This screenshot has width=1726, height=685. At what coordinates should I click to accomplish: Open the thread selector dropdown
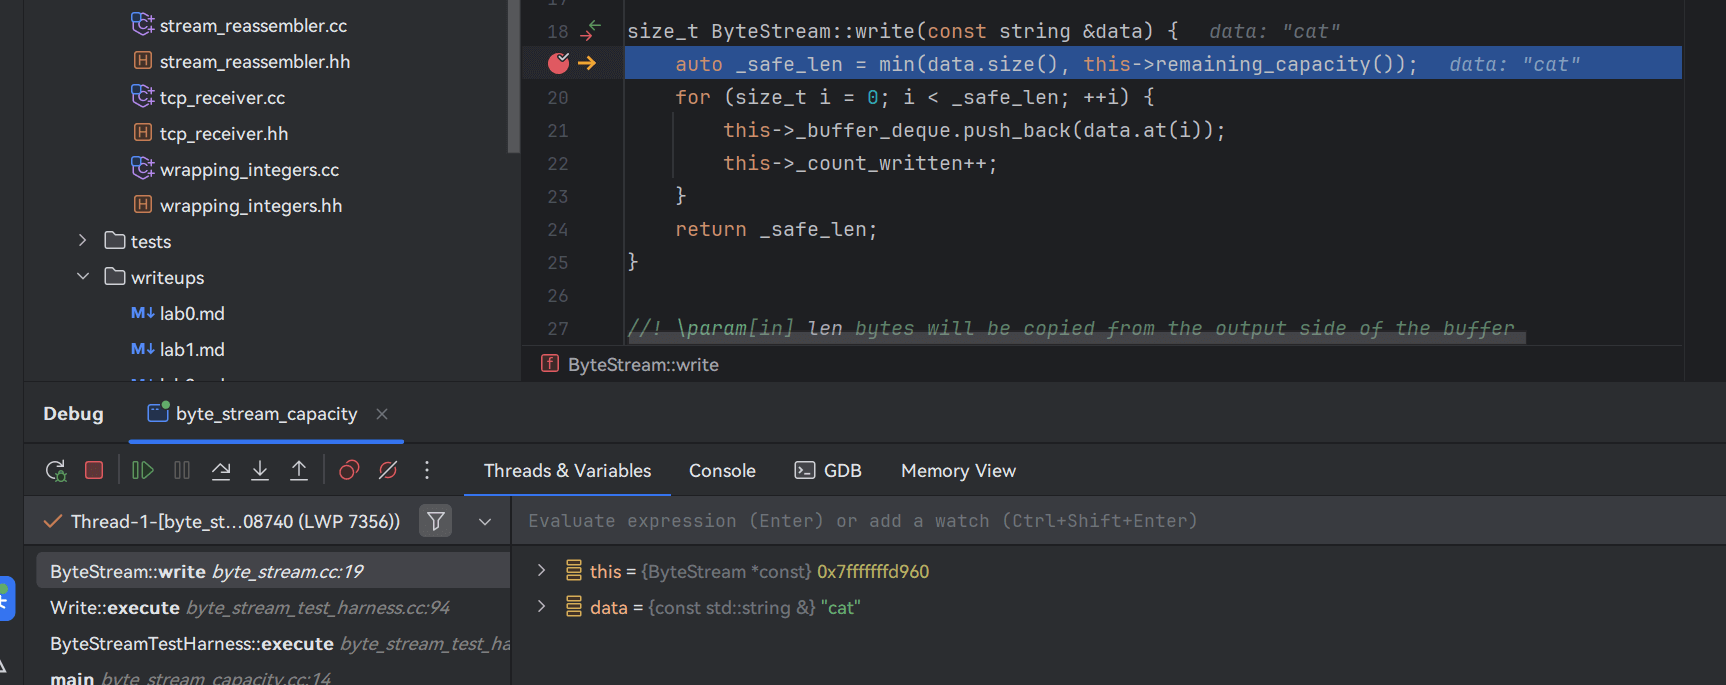pyautogui.click(x=485, y=521)
